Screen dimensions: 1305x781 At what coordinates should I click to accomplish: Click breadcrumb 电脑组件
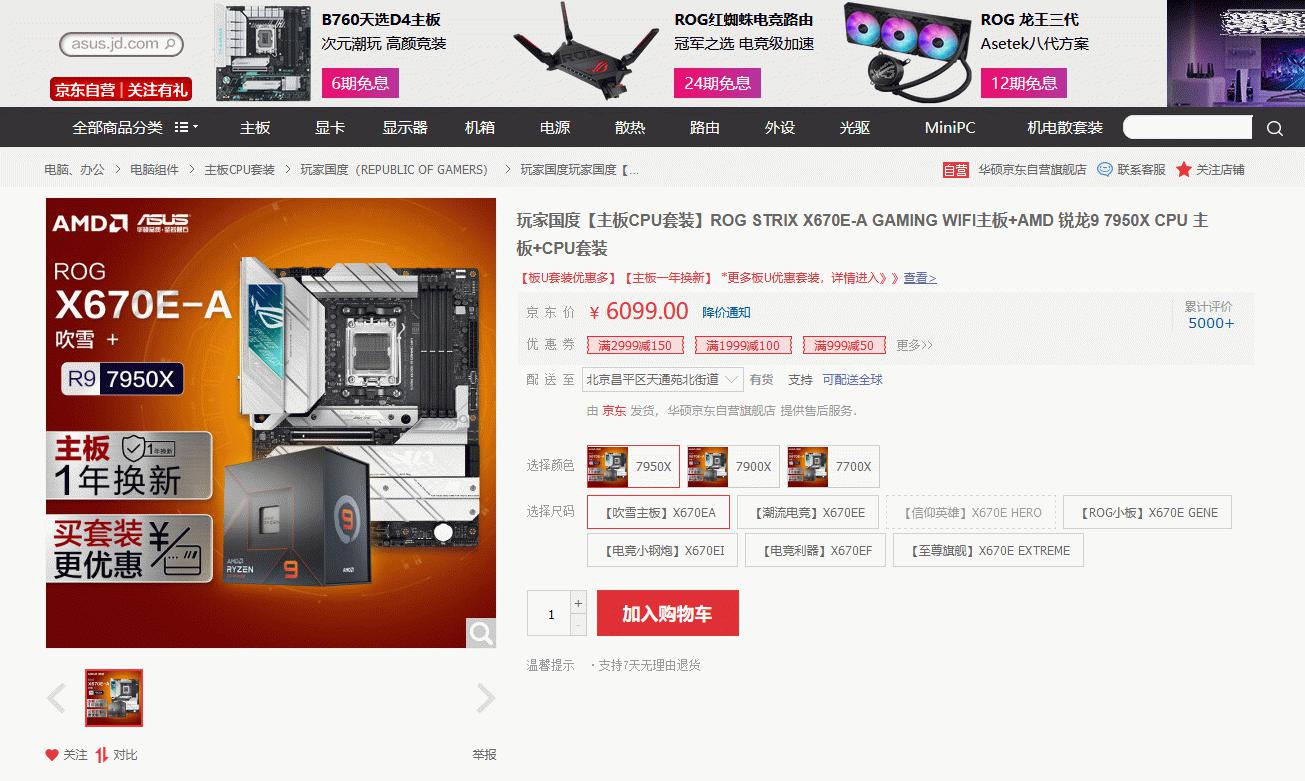coord(154,170)
